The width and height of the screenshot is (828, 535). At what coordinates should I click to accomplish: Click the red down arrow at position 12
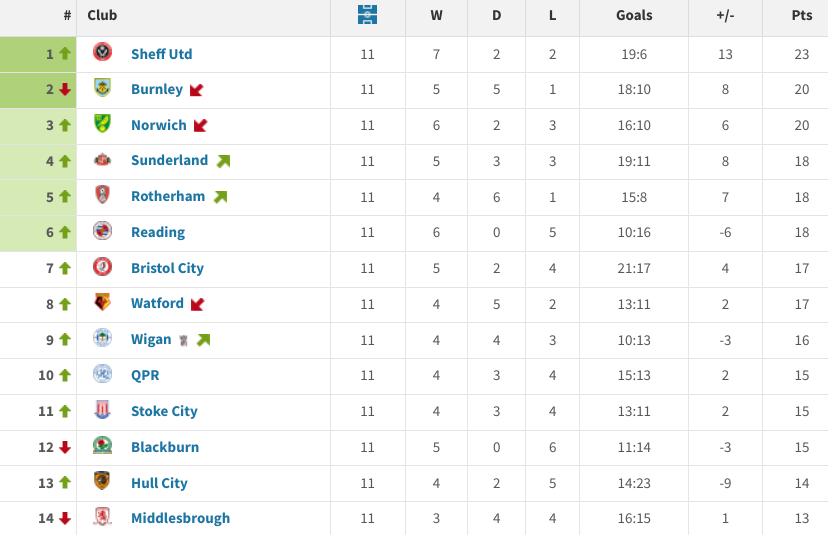[x=65, y=447]
